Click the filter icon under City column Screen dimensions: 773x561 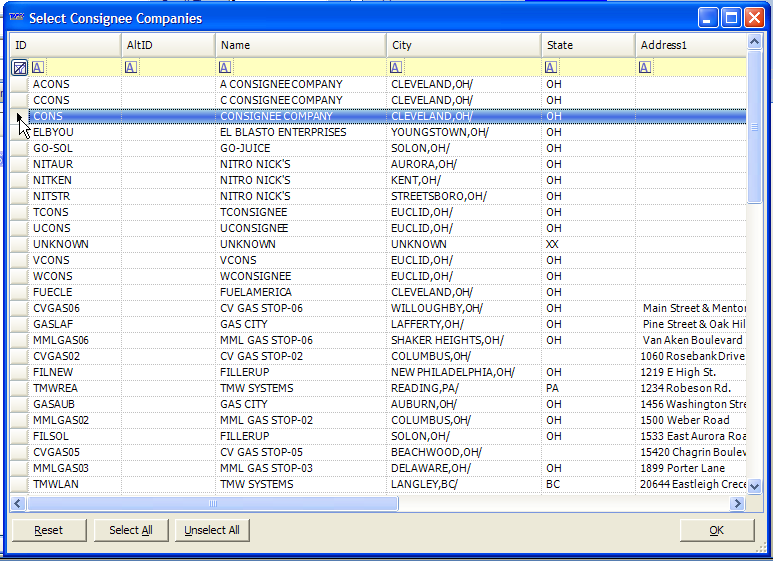tap(397, 67)
